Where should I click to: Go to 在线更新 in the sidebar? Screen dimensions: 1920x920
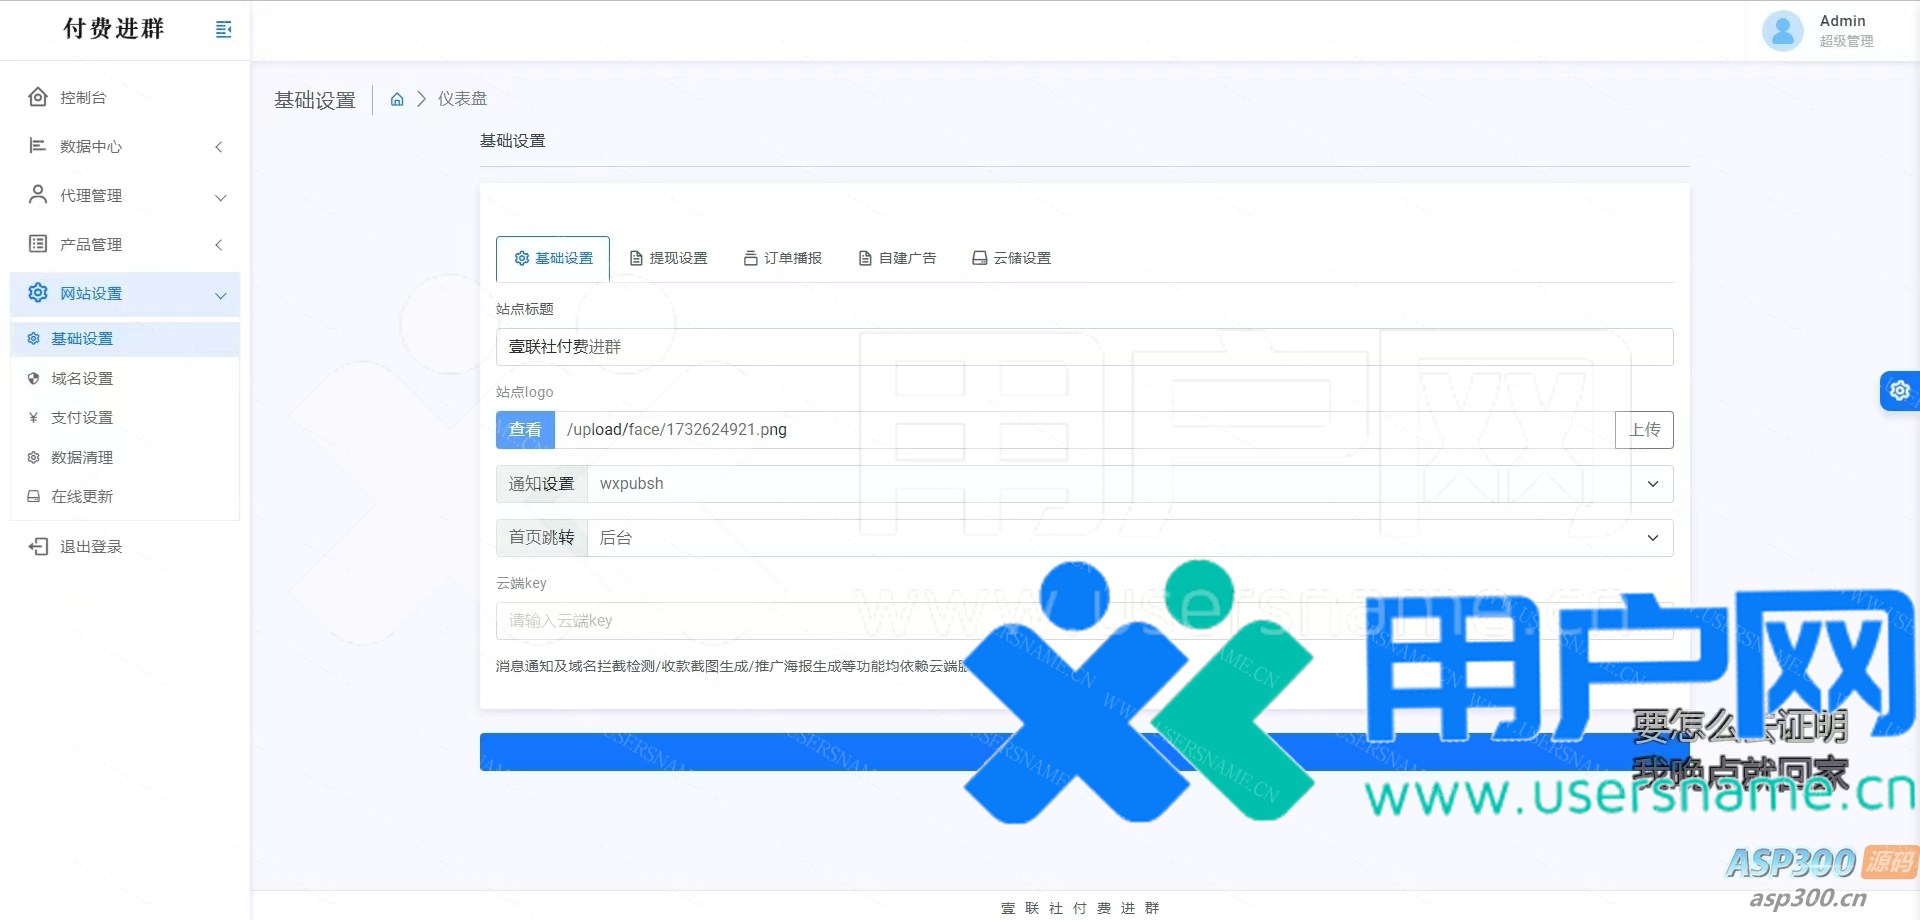[x=82, y=497]
